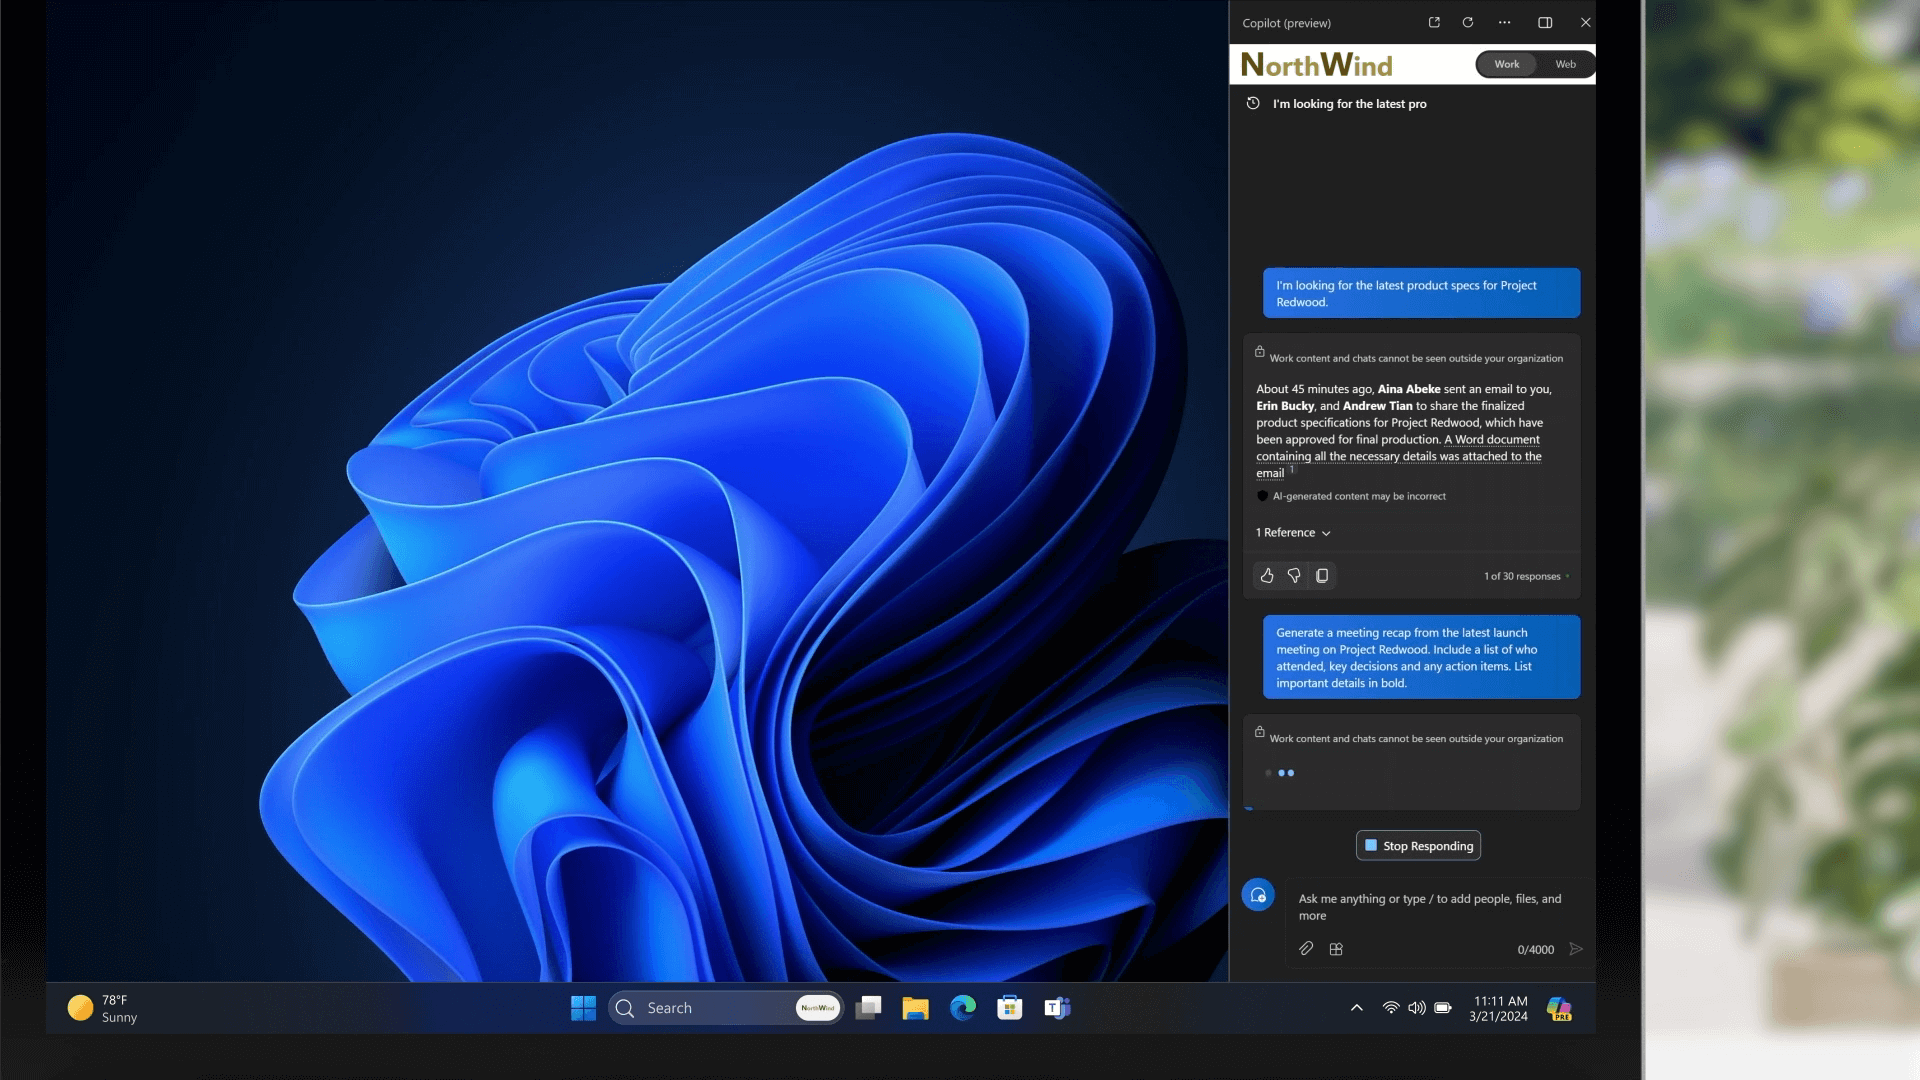
Task: Open the weather widget showing 78°F Sunny
Action: pos(102,1008)
